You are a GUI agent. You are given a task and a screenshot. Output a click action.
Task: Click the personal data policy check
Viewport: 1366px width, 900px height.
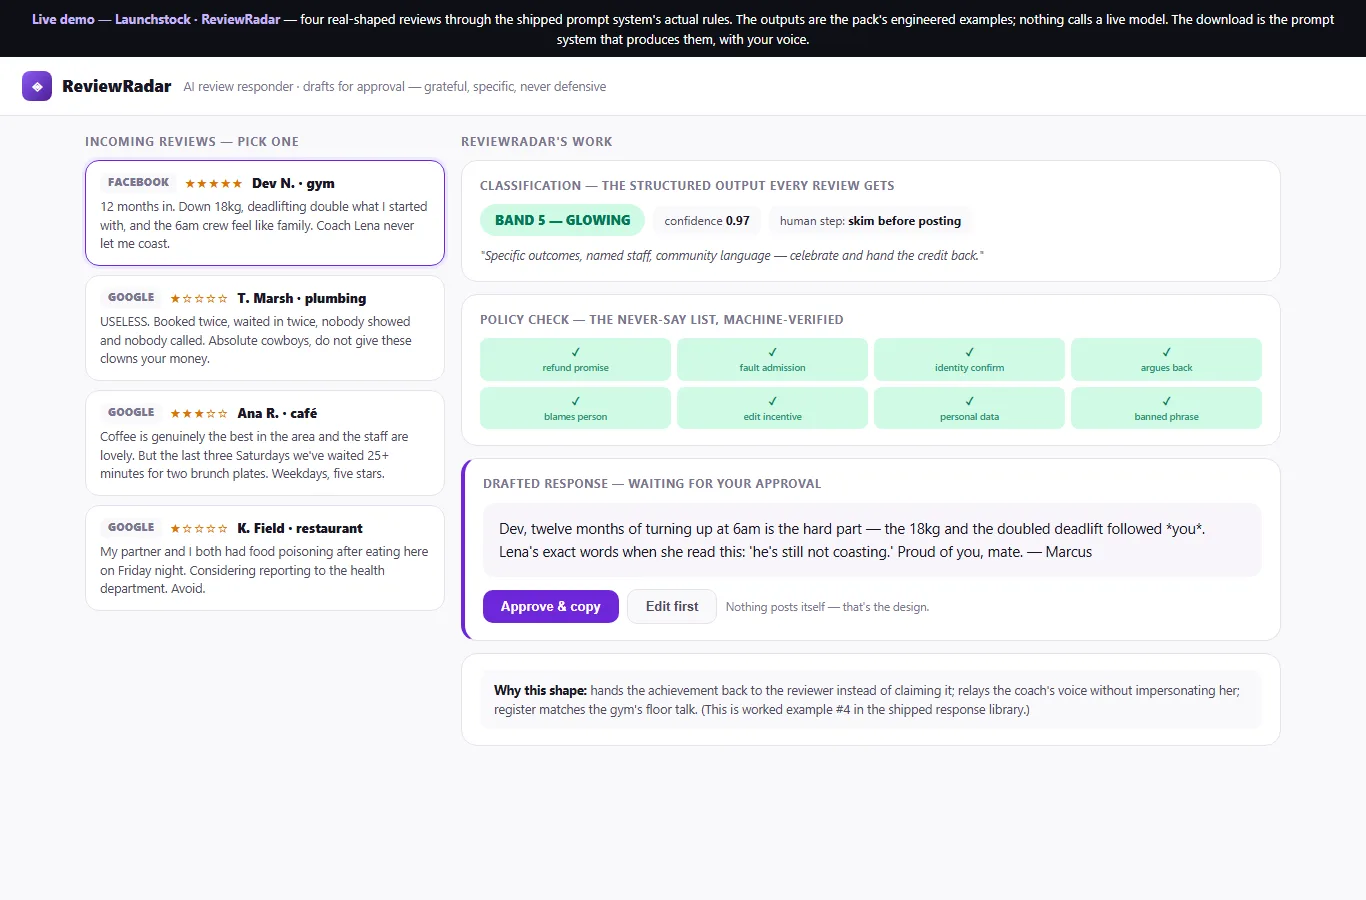(969, 408)
